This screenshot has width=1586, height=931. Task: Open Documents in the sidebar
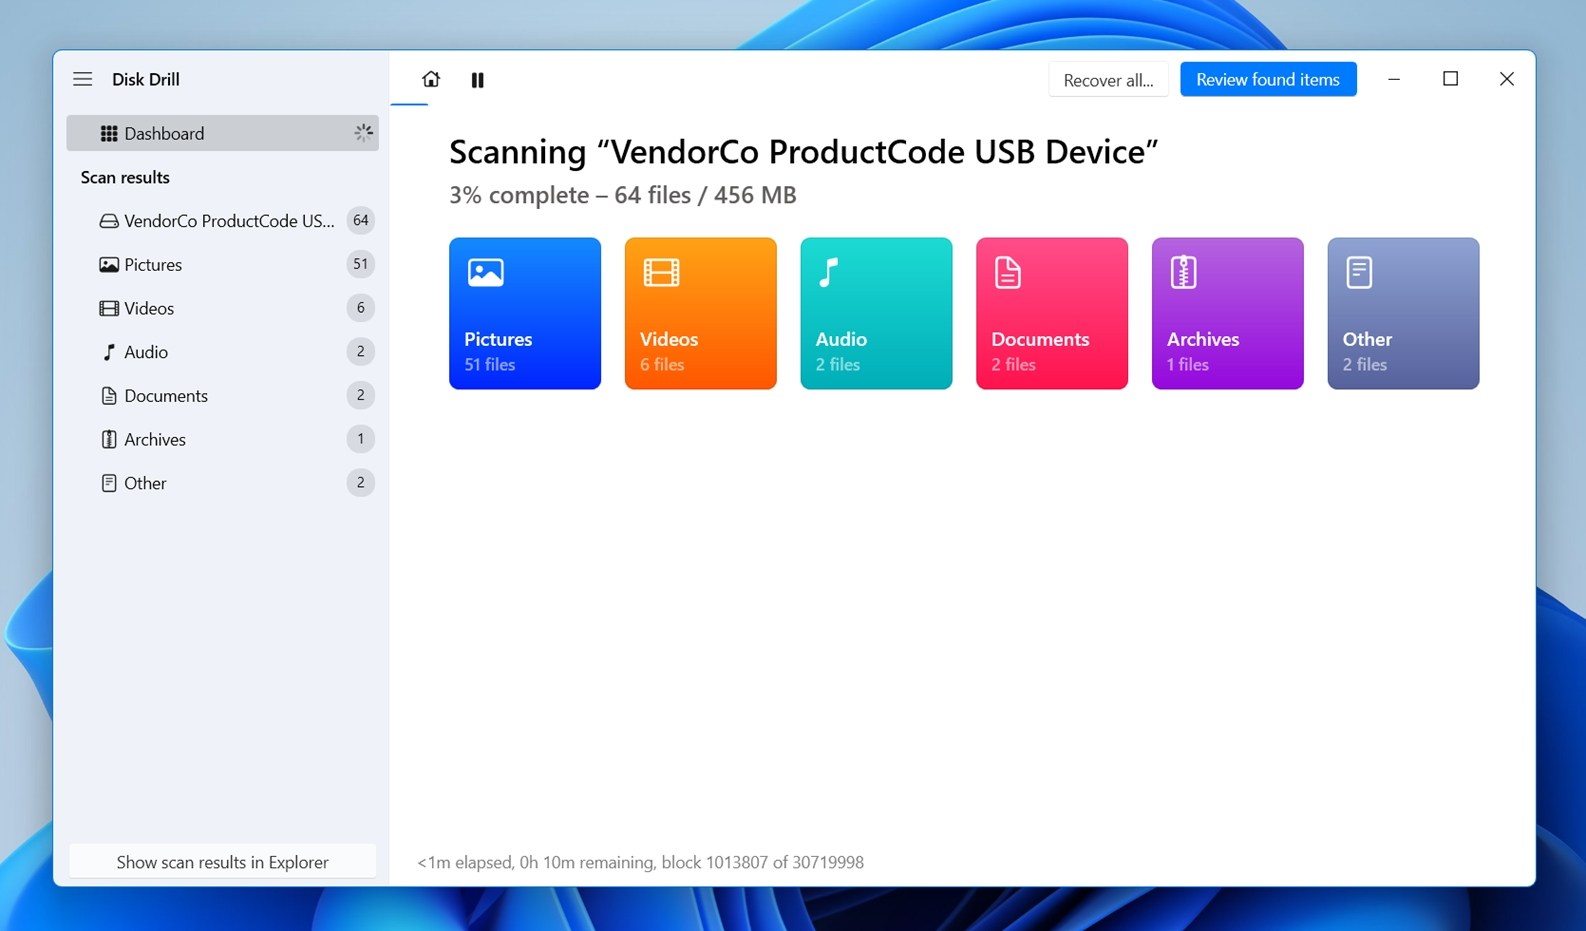[222, 395]
